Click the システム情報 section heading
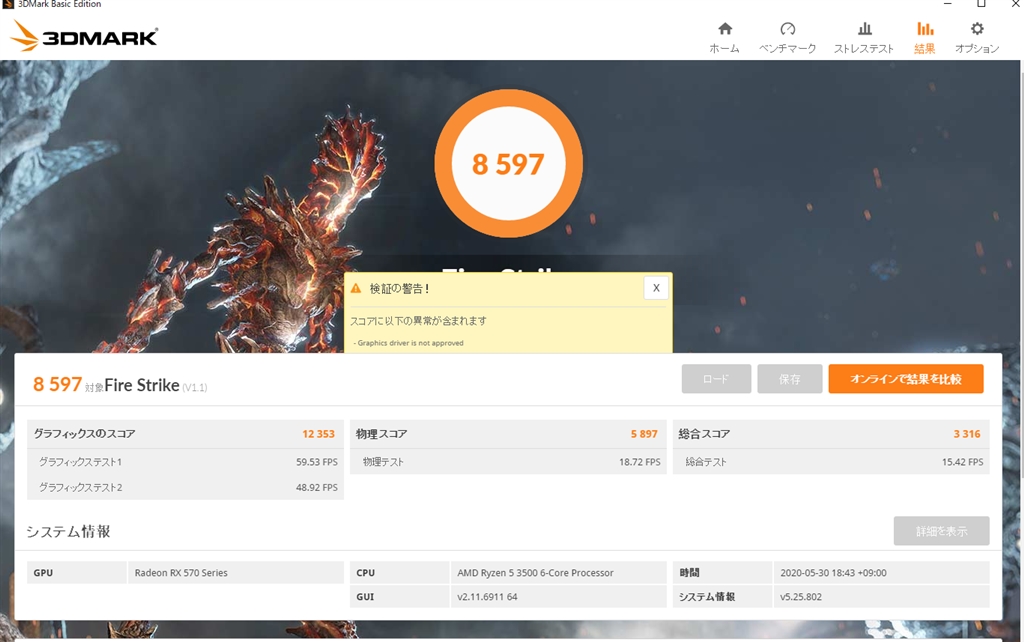1024x642 pixels. pos(68,532)
